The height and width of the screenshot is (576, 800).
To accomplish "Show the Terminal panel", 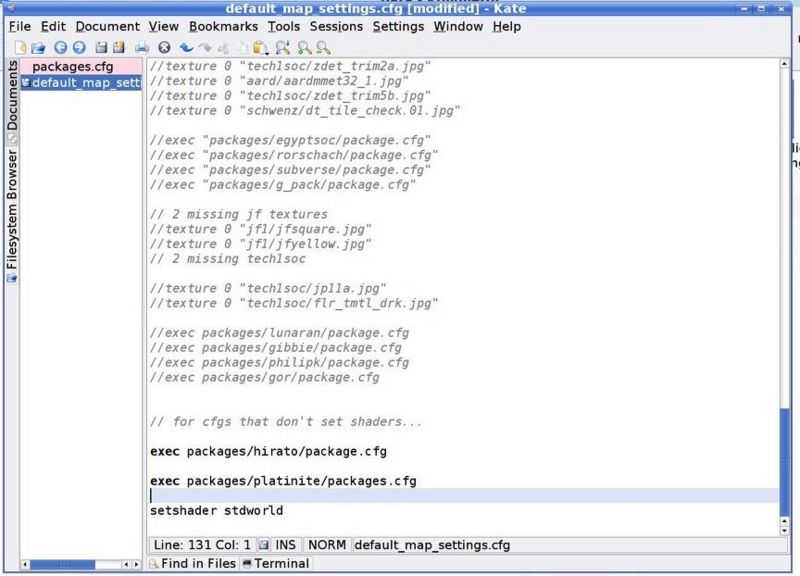I will (x=275, y=564).
